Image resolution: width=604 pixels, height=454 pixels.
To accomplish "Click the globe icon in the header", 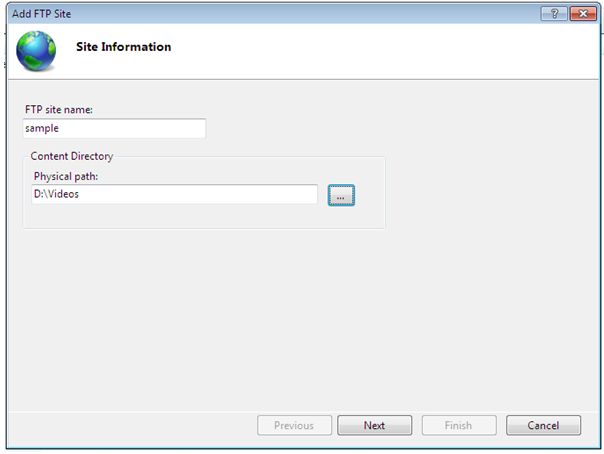I will pyautogui.click(x=36, y=51).
